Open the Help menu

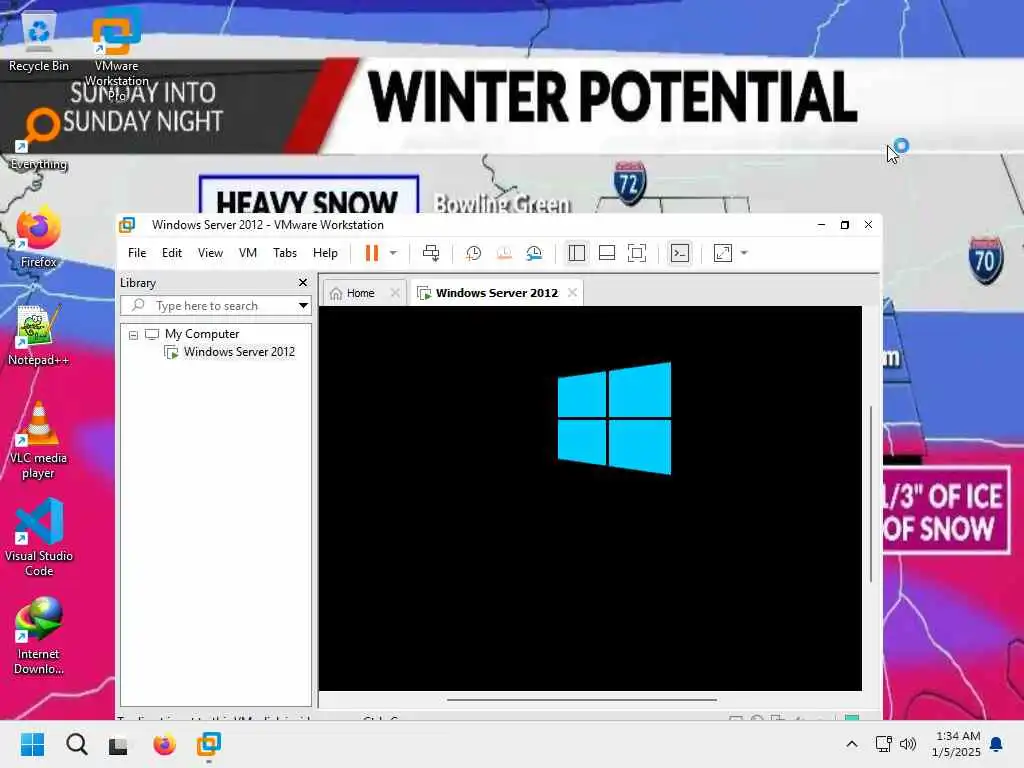click(x=325, y=253)
